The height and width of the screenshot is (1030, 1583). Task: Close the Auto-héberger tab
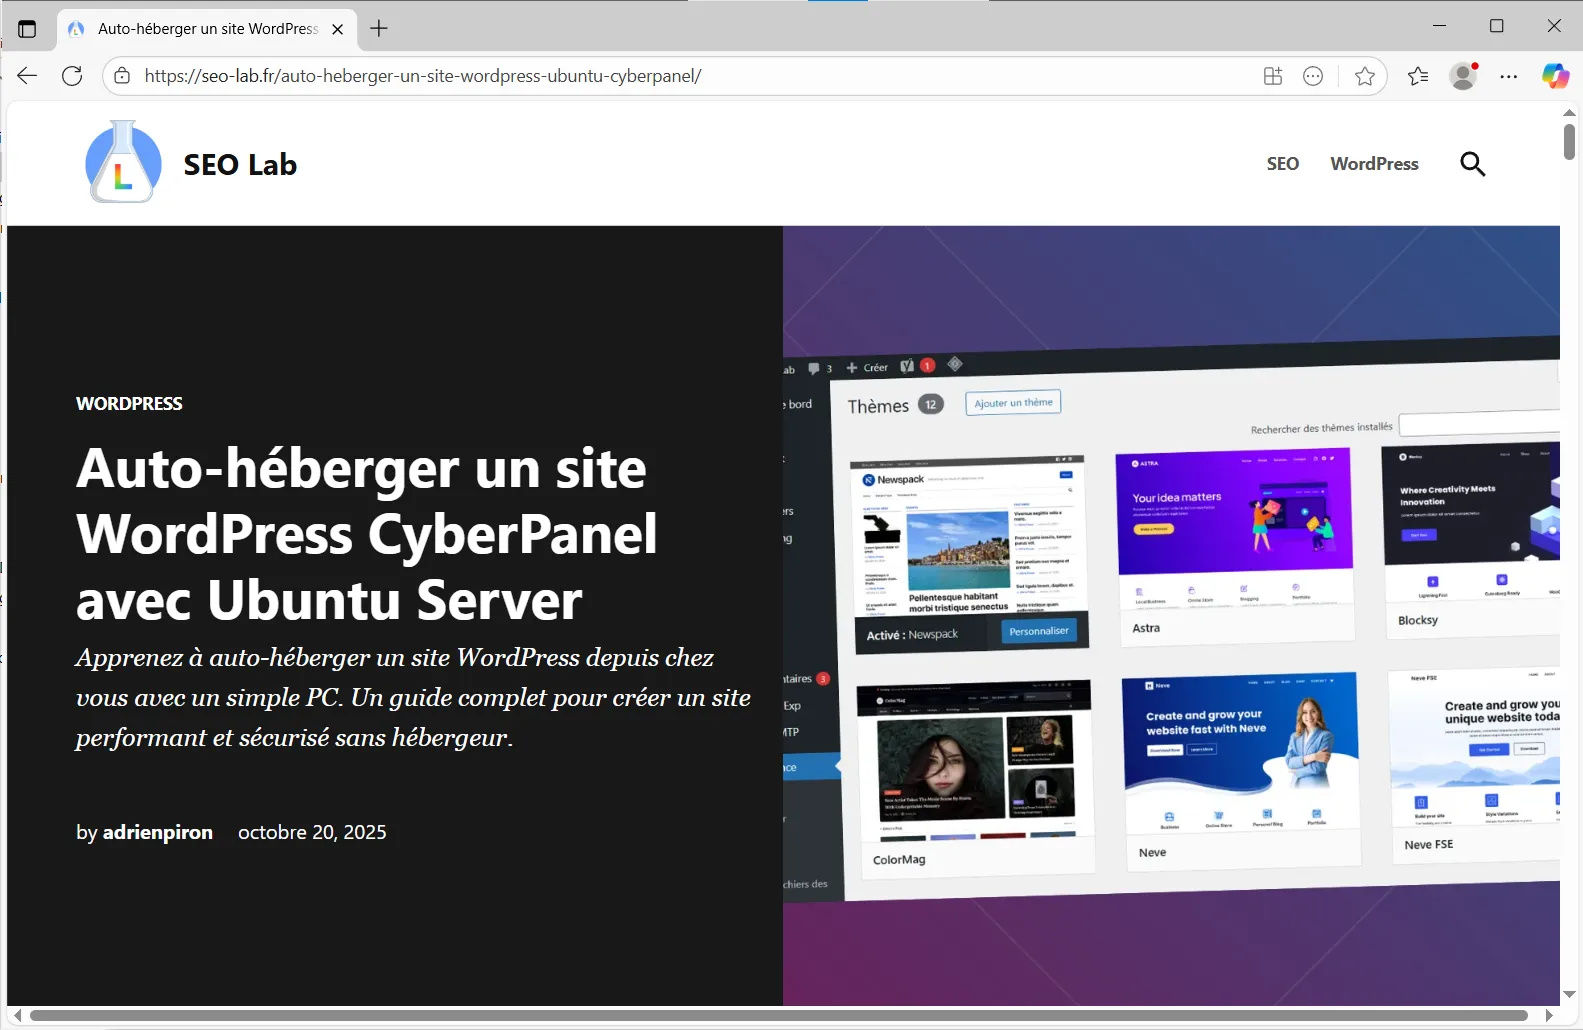click(338, 29)
